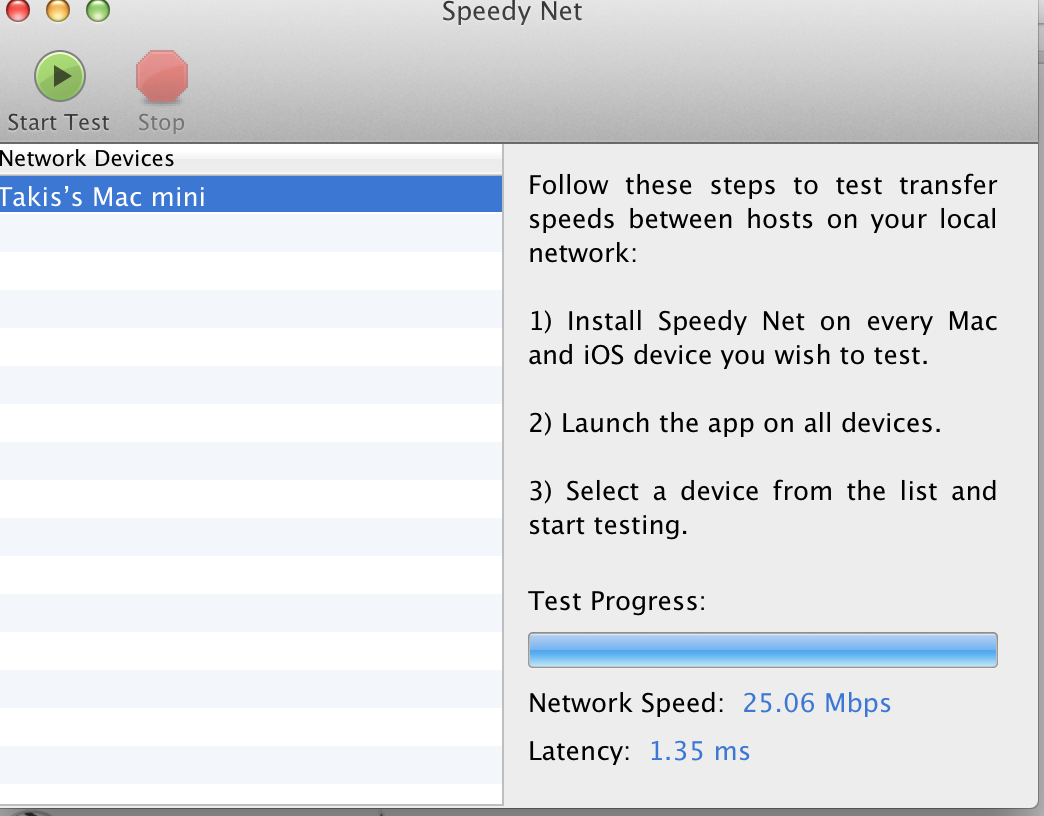Viewport: 1044px width, 816px height.
Task: Click the Test Progress bar
Action: pos(762,650)
